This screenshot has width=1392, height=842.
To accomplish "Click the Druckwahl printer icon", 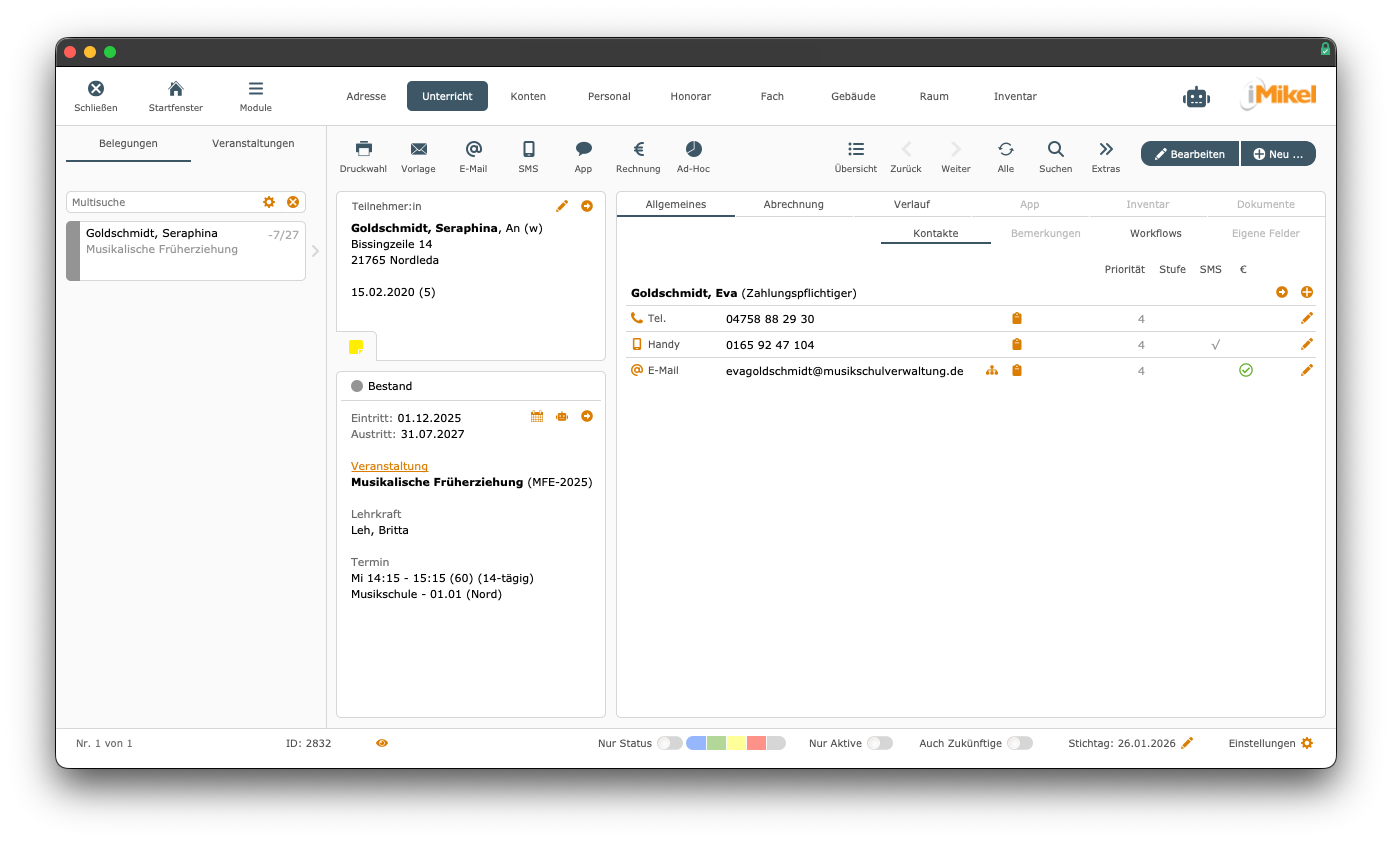I will 363,149.
